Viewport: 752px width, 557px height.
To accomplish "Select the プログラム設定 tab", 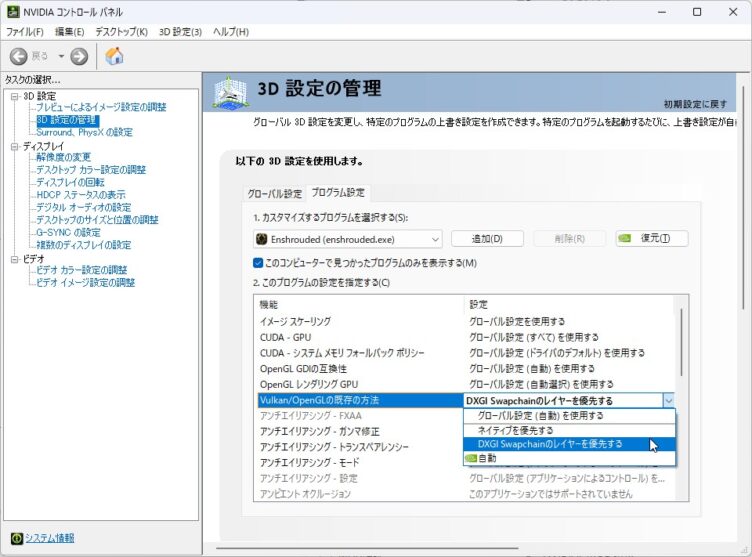I will 338,192.
